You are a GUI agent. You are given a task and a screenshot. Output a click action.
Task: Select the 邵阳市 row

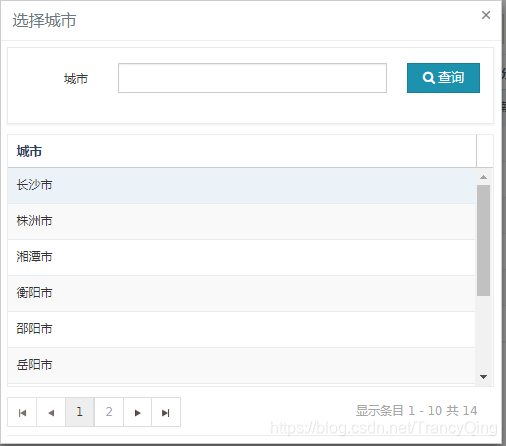pos(241,329)
